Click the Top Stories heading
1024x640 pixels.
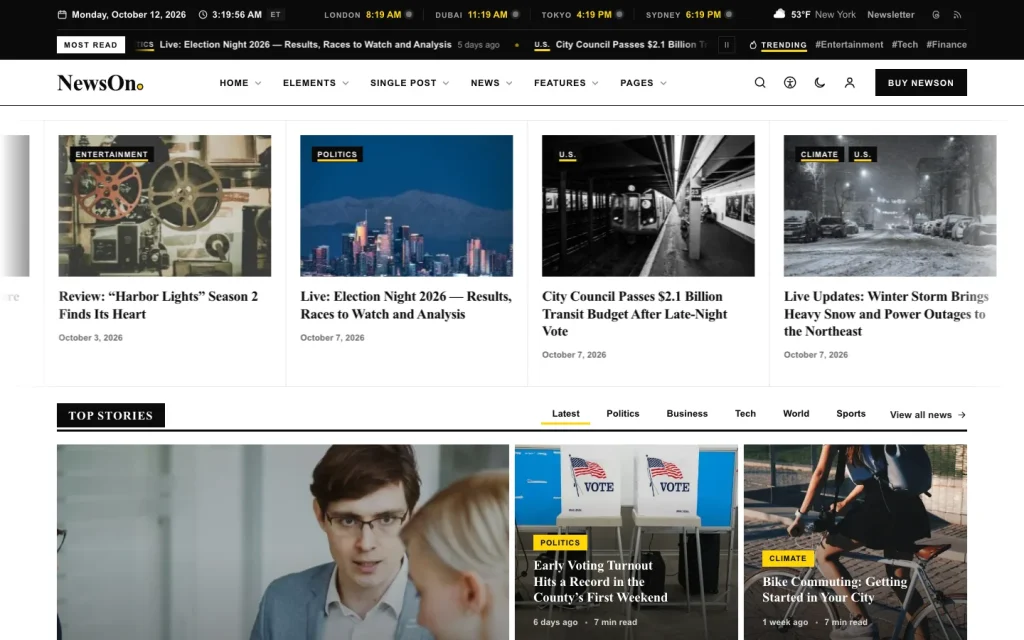[x=110, y=415]
